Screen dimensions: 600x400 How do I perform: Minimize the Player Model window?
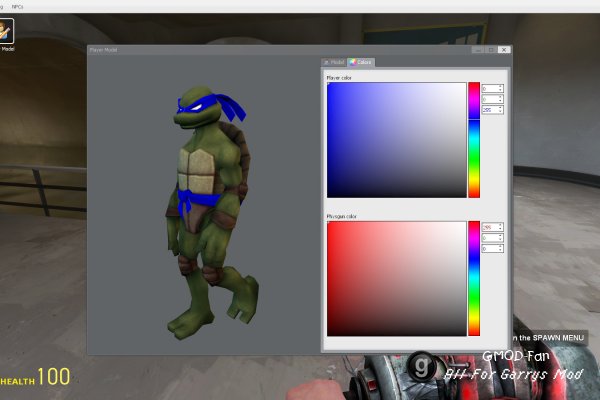point(478,50)
